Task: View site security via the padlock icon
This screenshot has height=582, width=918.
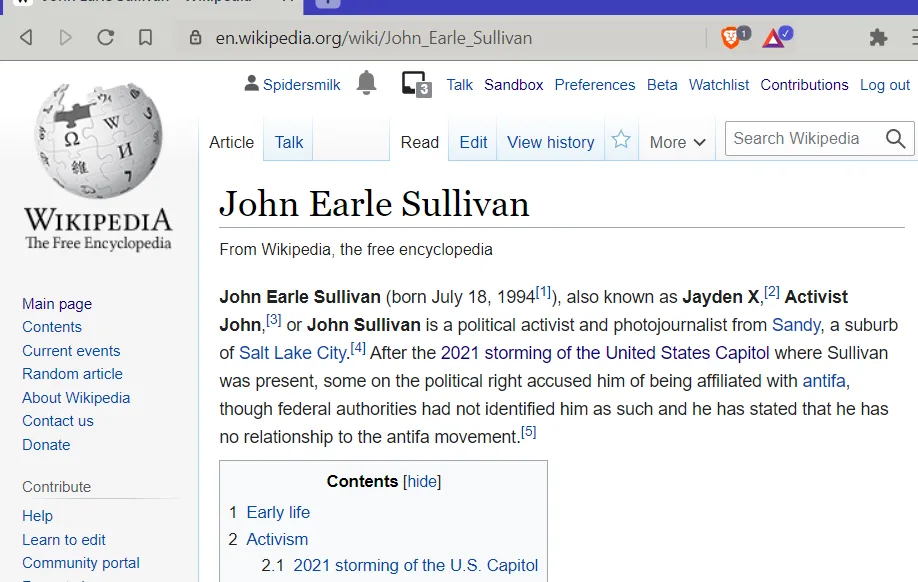Action: point(196,38)
